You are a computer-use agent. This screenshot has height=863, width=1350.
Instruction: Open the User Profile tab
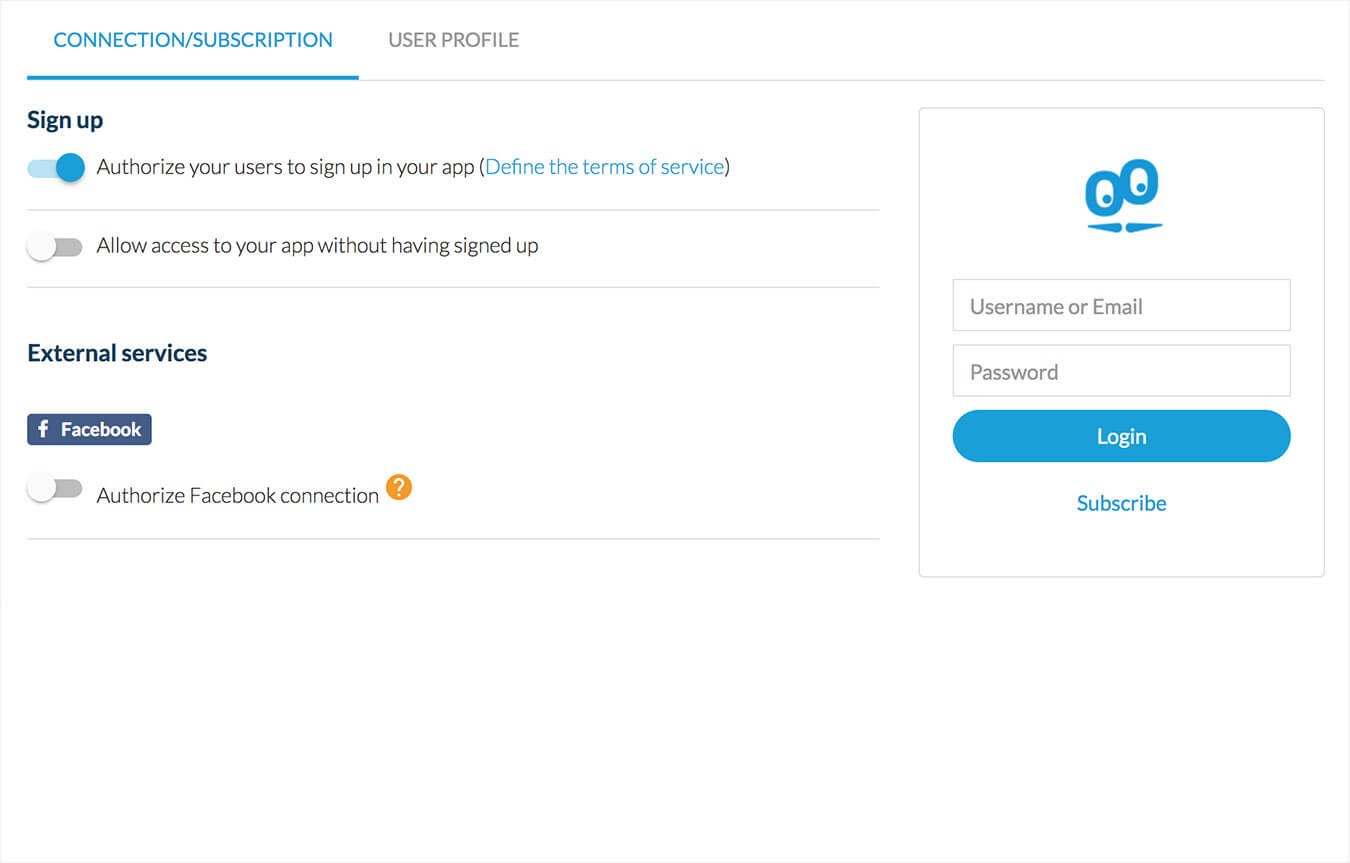tap(453, 40)
